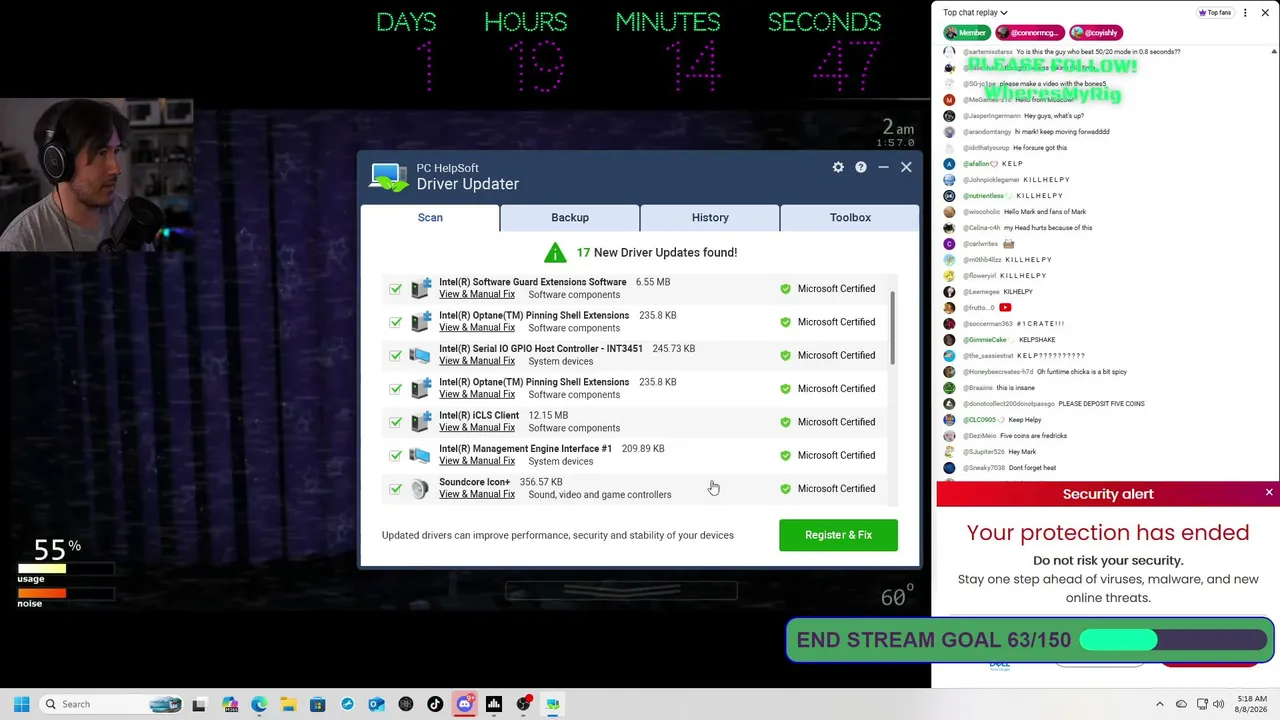Viewport: 1280px width, 720px height.
Task: Open Microsoft 365 Copilot from taskbar
Action: (x=230, y=704)
